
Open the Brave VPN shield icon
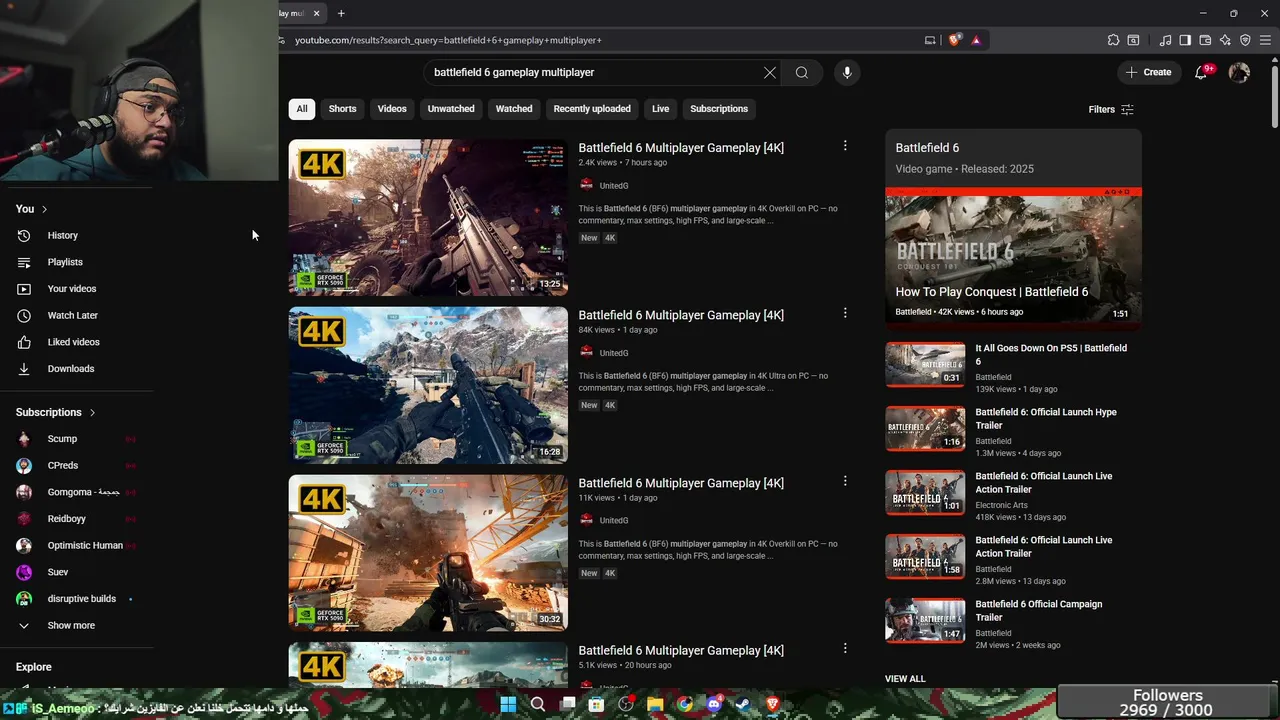pos(1245,40)
